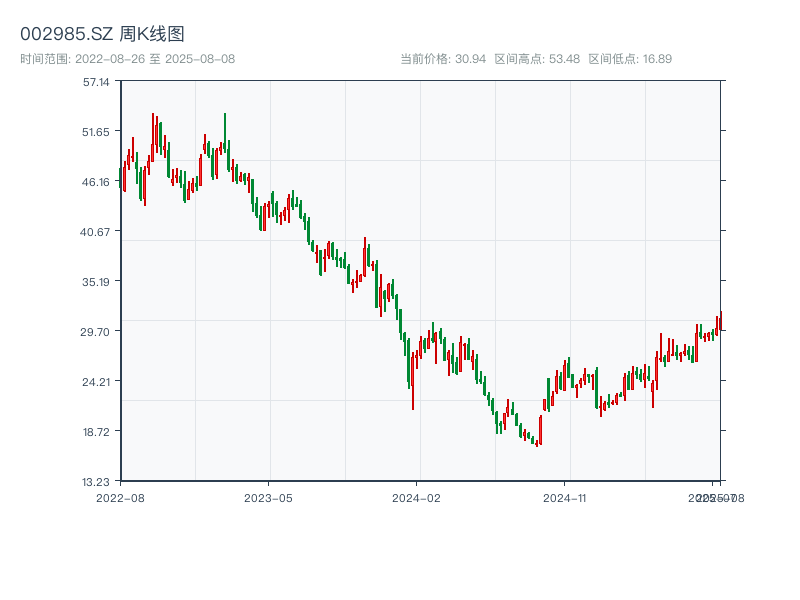Click the 2024-02 date axis label
The height and width of the screenshot is (600, 800).
coord(417,497)
